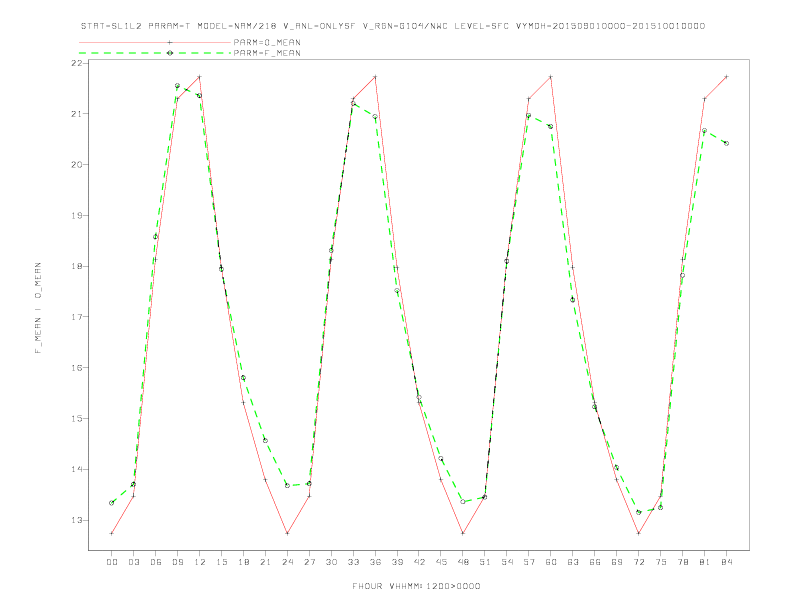The width and height of the screenshot is (792, 612).
Task: Click y-axis tick label 22
Action: point(77,63)
